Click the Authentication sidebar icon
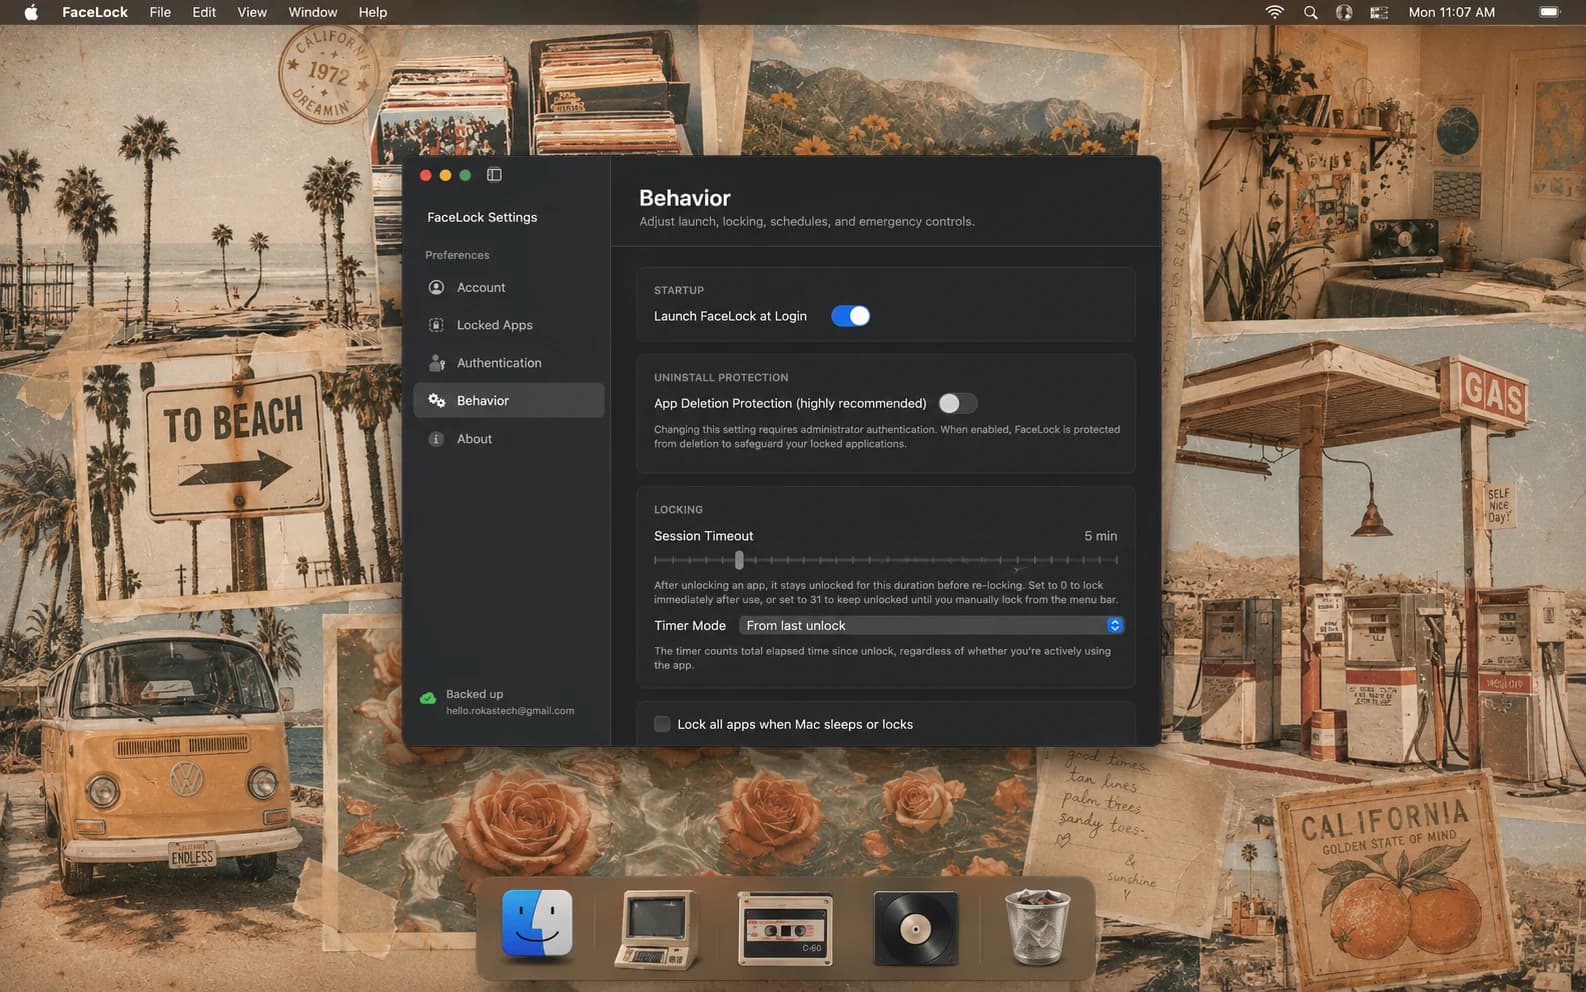 point(436,363)
